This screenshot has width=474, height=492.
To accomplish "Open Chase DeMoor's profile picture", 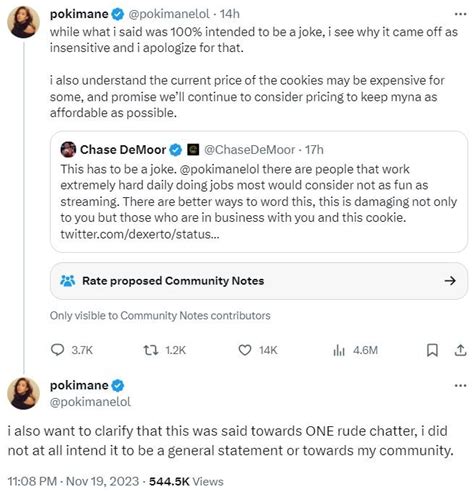I will click(x=68, y=150).
